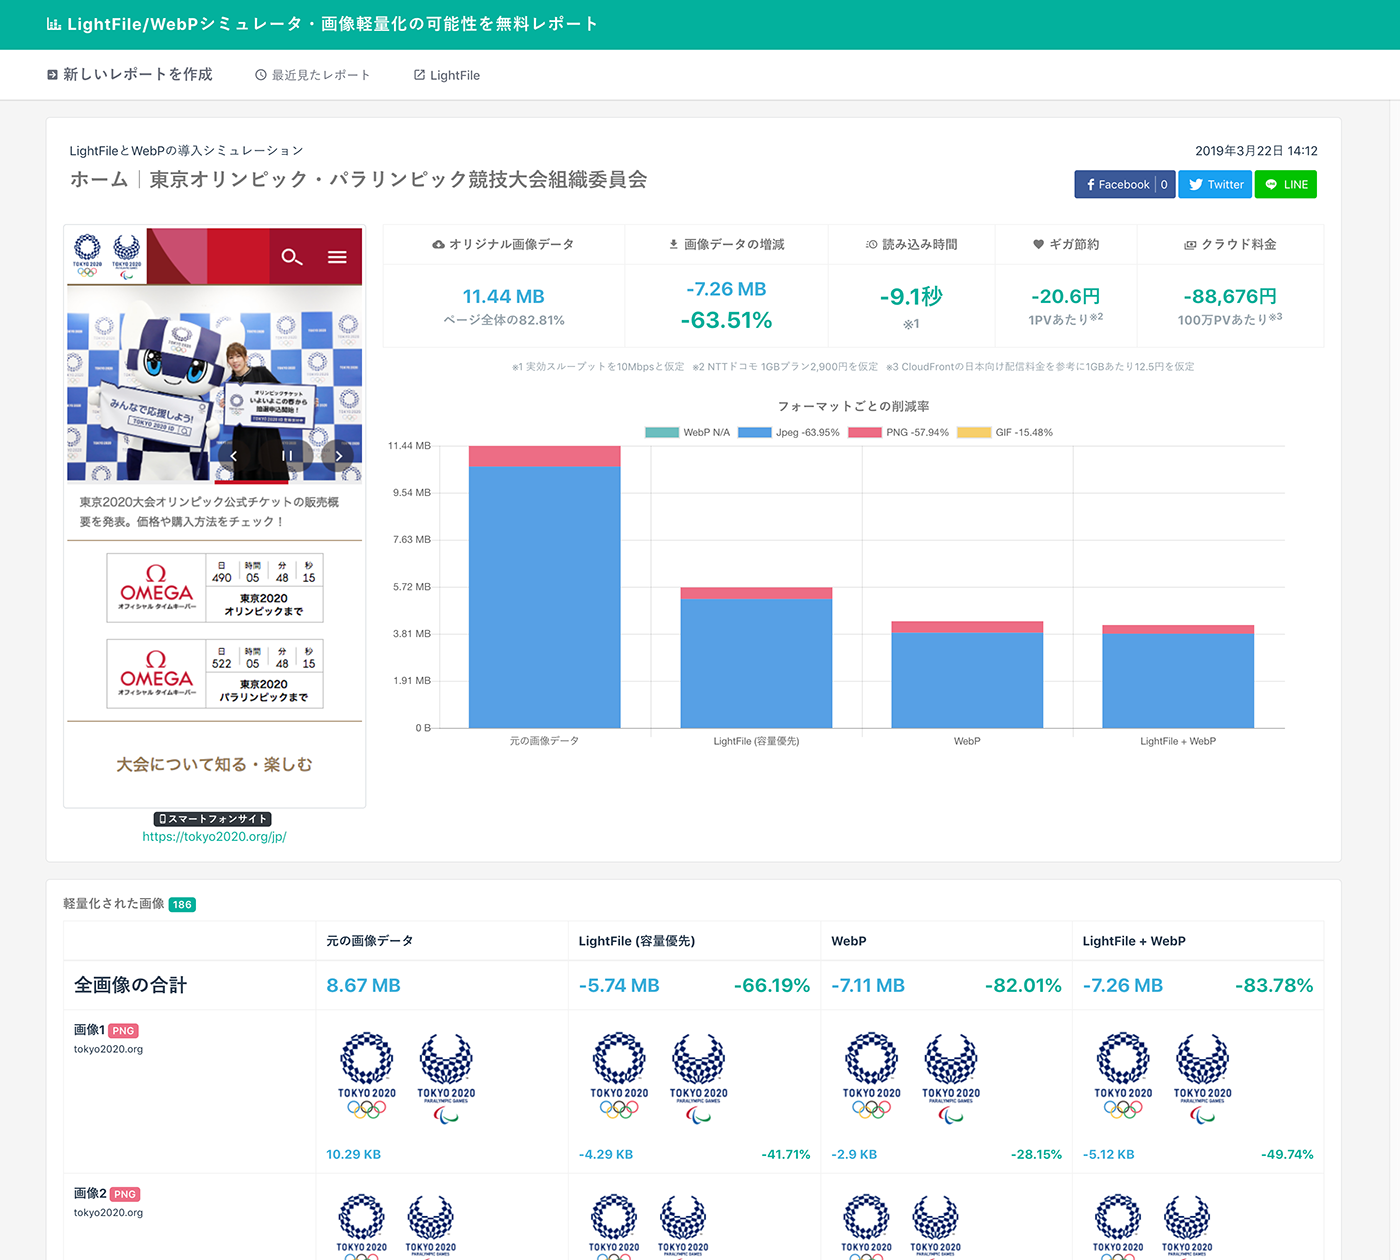Click the LightFile/WebP simulator header logo
This screenshot has height=1260, width=1400.
pos(322,24)
